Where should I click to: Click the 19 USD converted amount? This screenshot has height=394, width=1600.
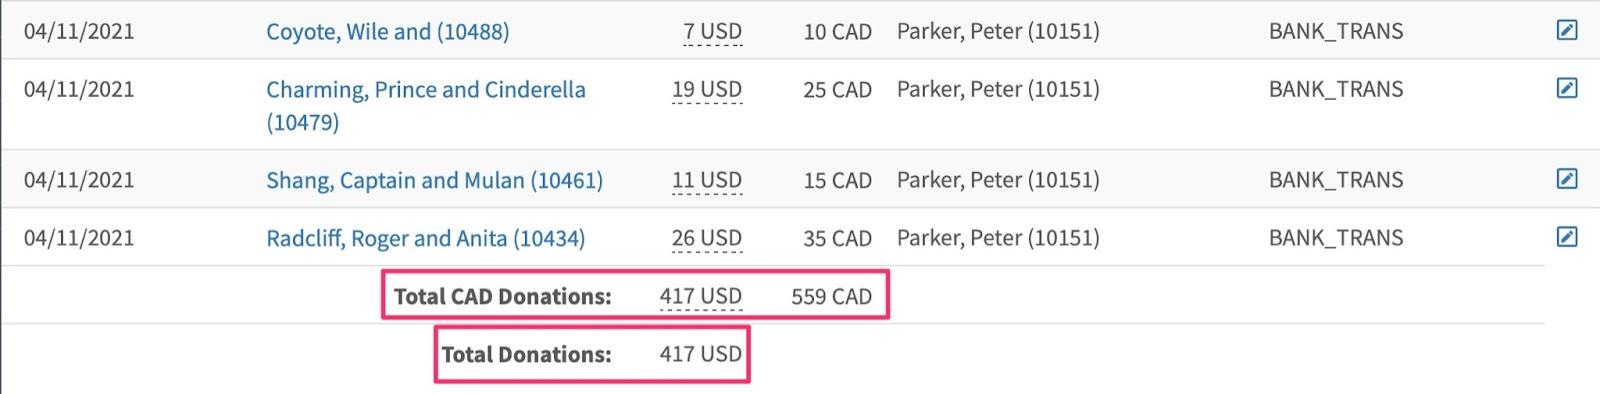(x=707, y=89)
